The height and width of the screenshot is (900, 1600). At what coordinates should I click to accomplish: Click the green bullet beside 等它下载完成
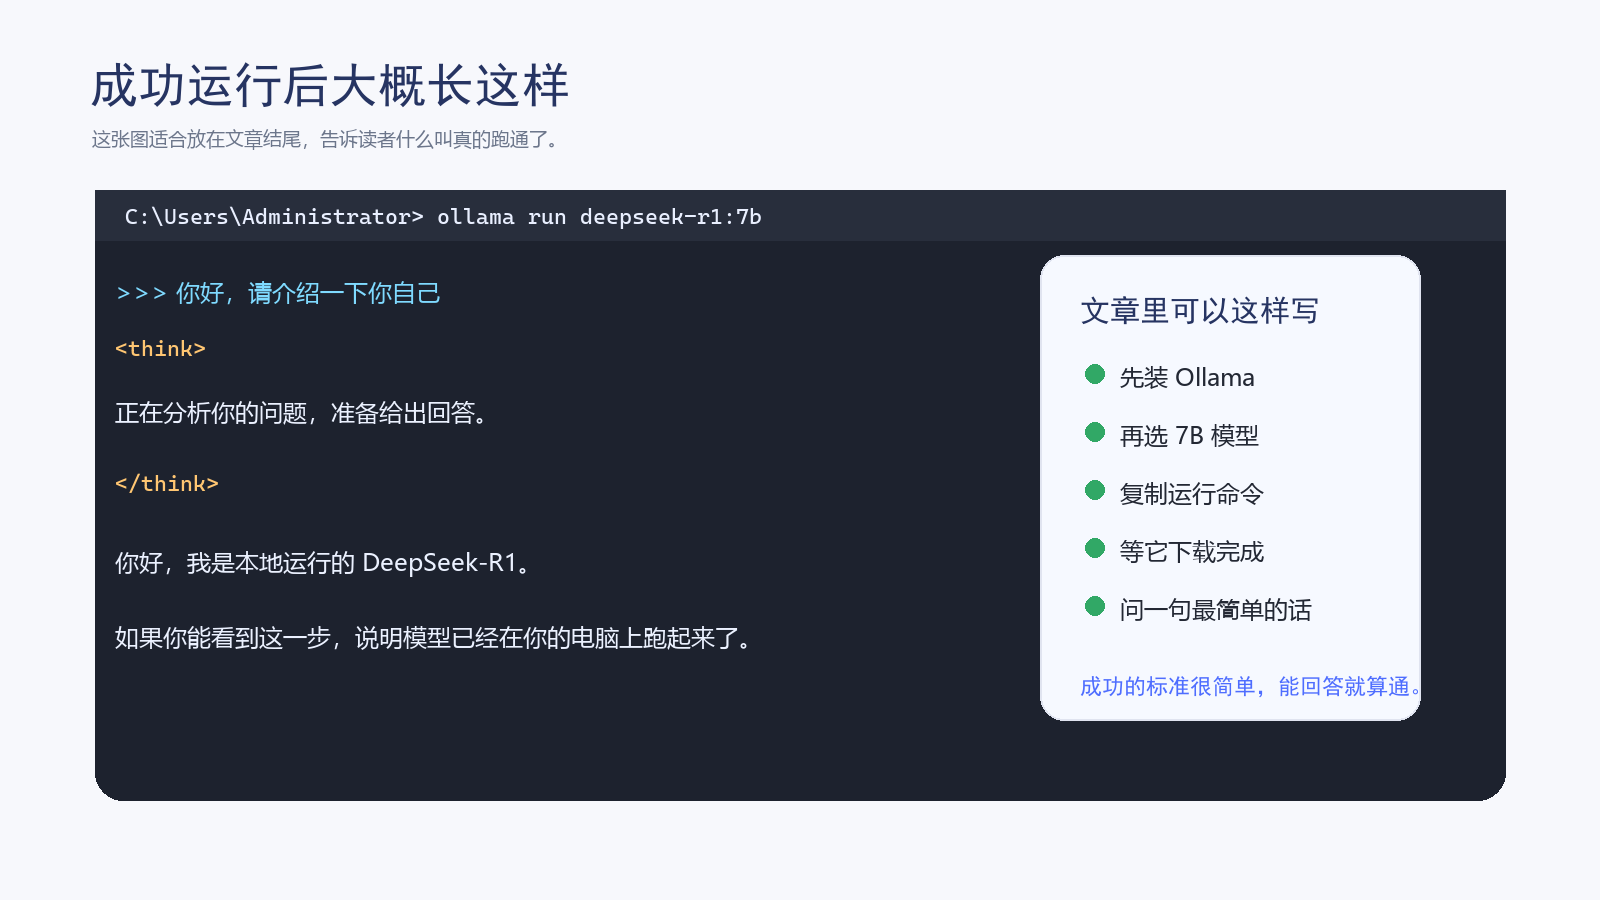click(1095, 548)
